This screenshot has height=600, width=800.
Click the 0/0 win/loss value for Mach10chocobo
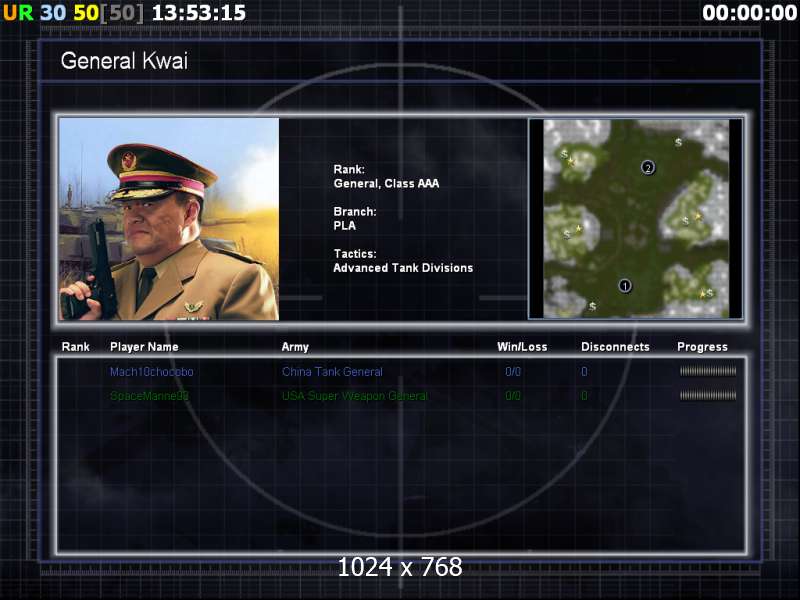coord(513,372)
